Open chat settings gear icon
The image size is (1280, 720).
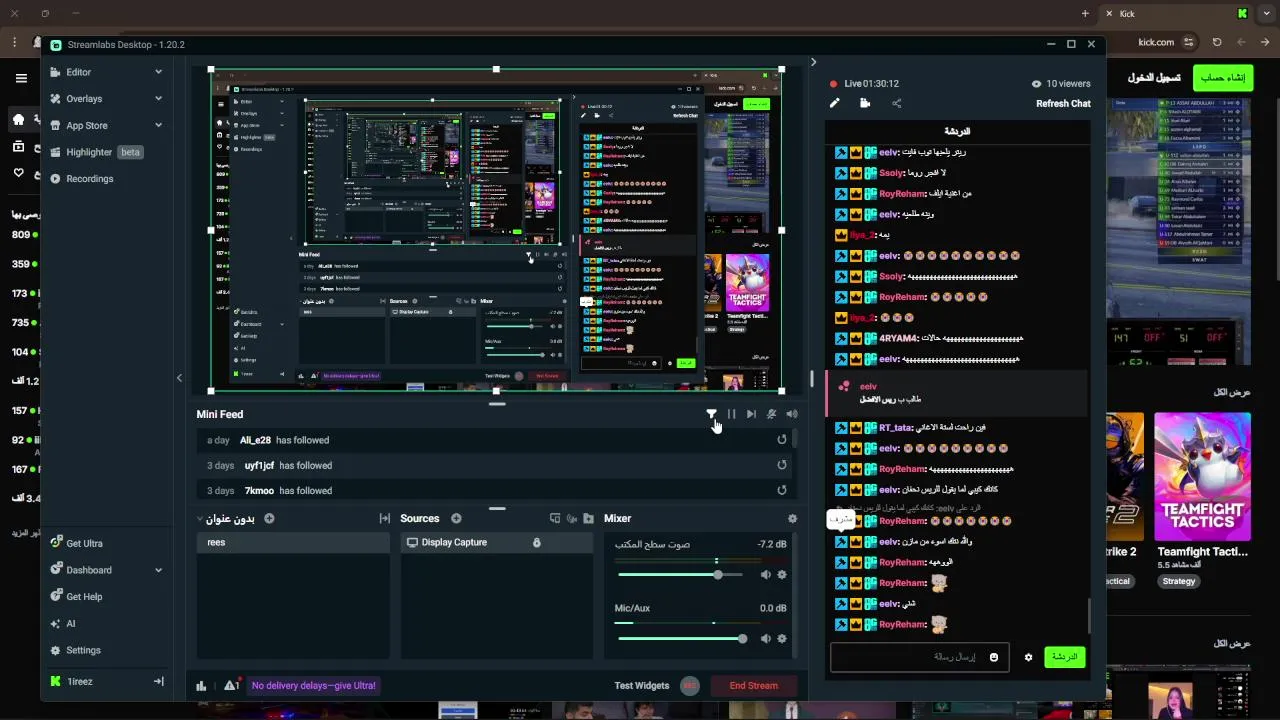(1028, 657)
